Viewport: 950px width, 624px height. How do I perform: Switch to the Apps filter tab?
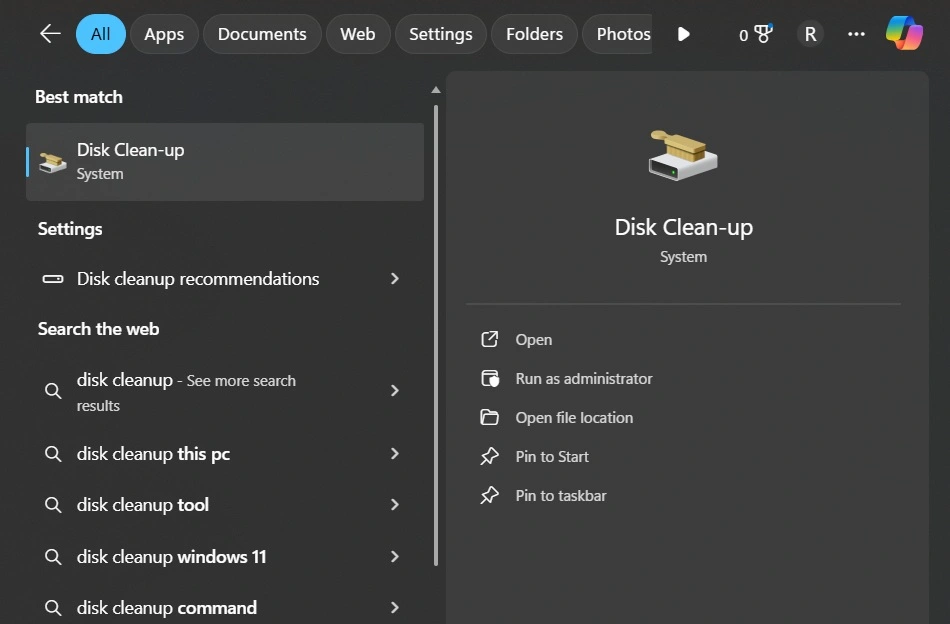[x=163, y=34]
